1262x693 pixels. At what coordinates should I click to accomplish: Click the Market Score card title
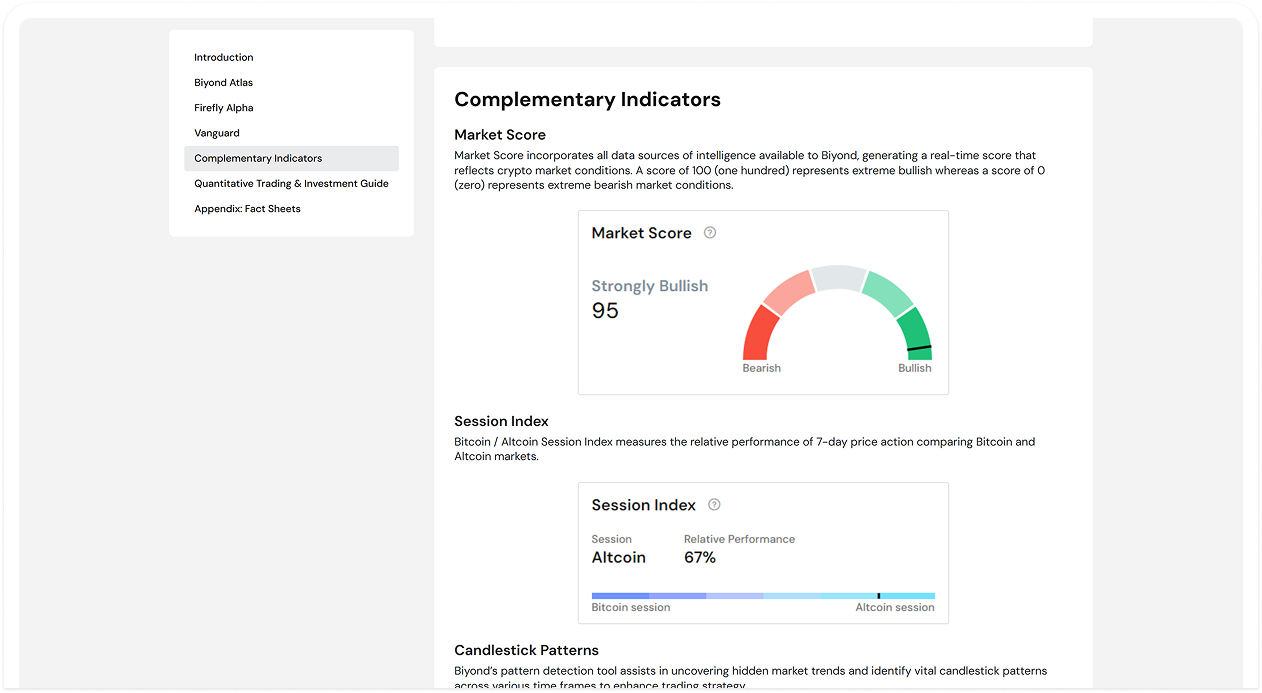click(642, 233)
